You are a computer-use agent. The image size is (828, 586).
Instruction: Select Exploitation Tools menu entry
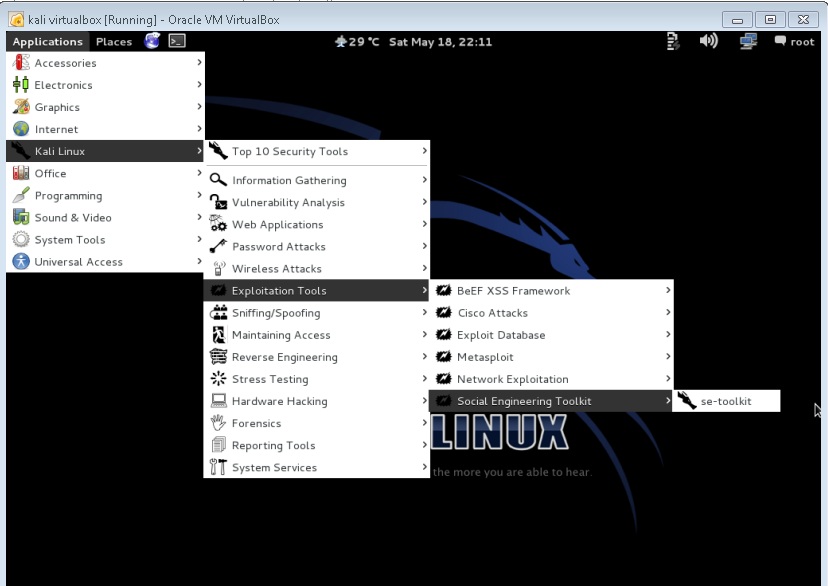click(316, 290)
